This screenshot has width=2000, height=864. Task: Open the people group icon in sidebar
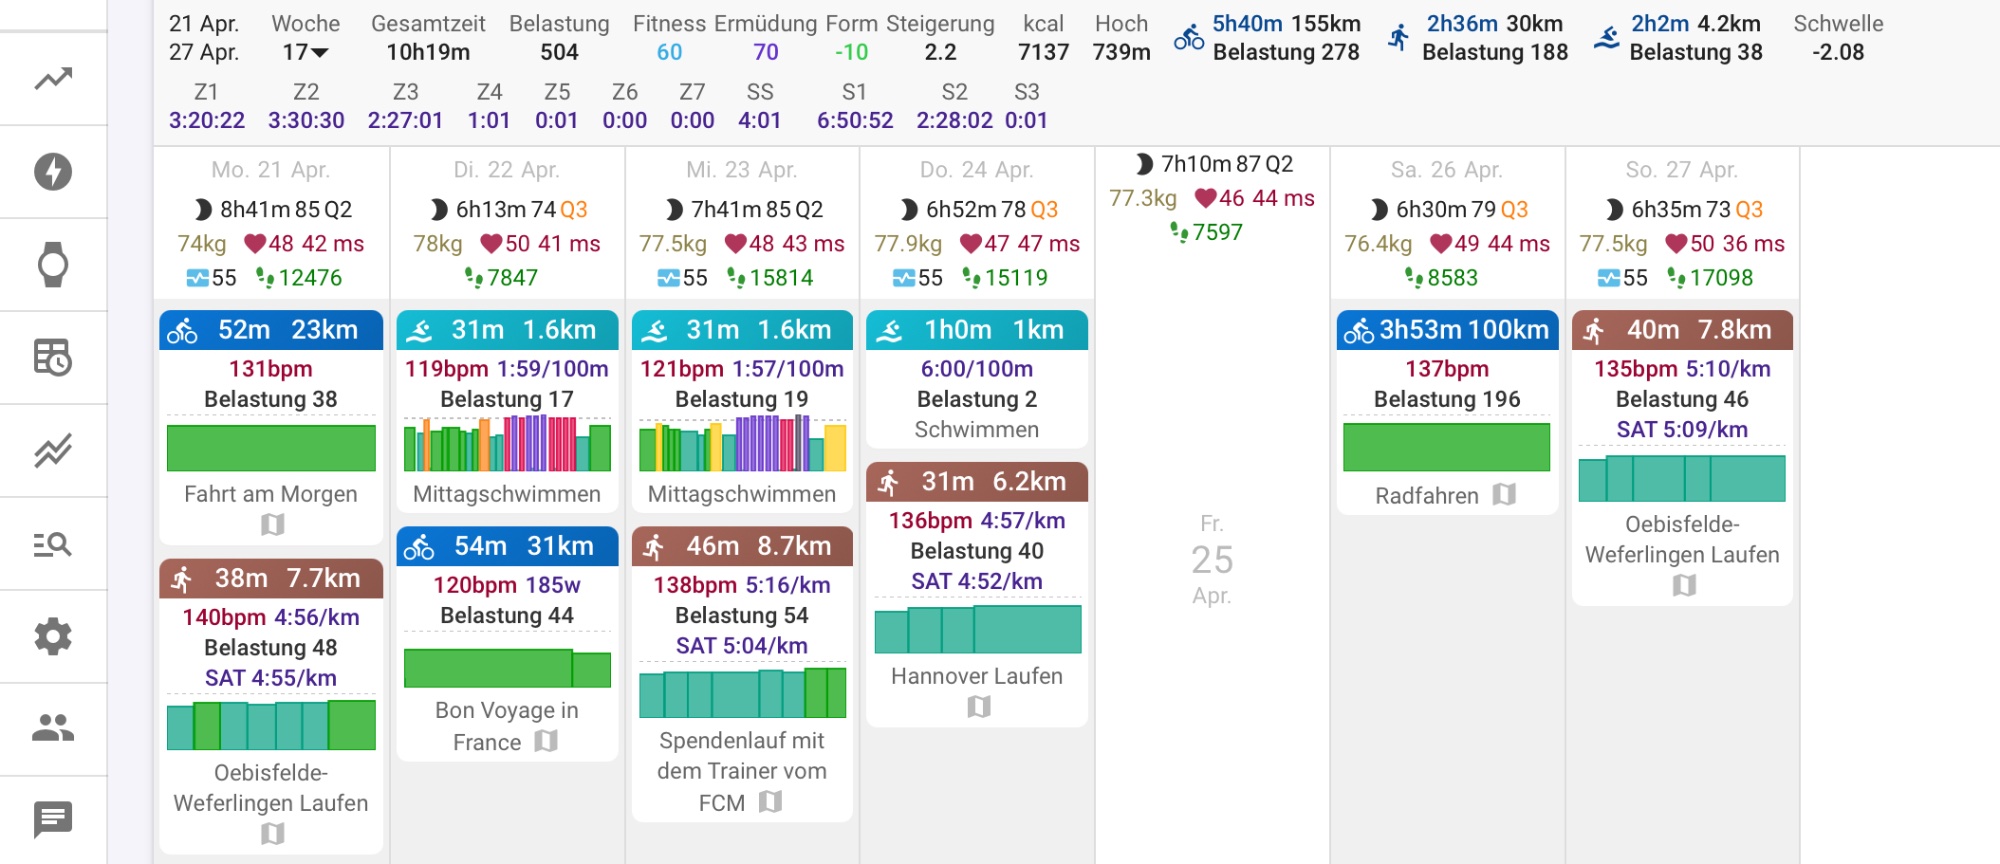[53, 728]
